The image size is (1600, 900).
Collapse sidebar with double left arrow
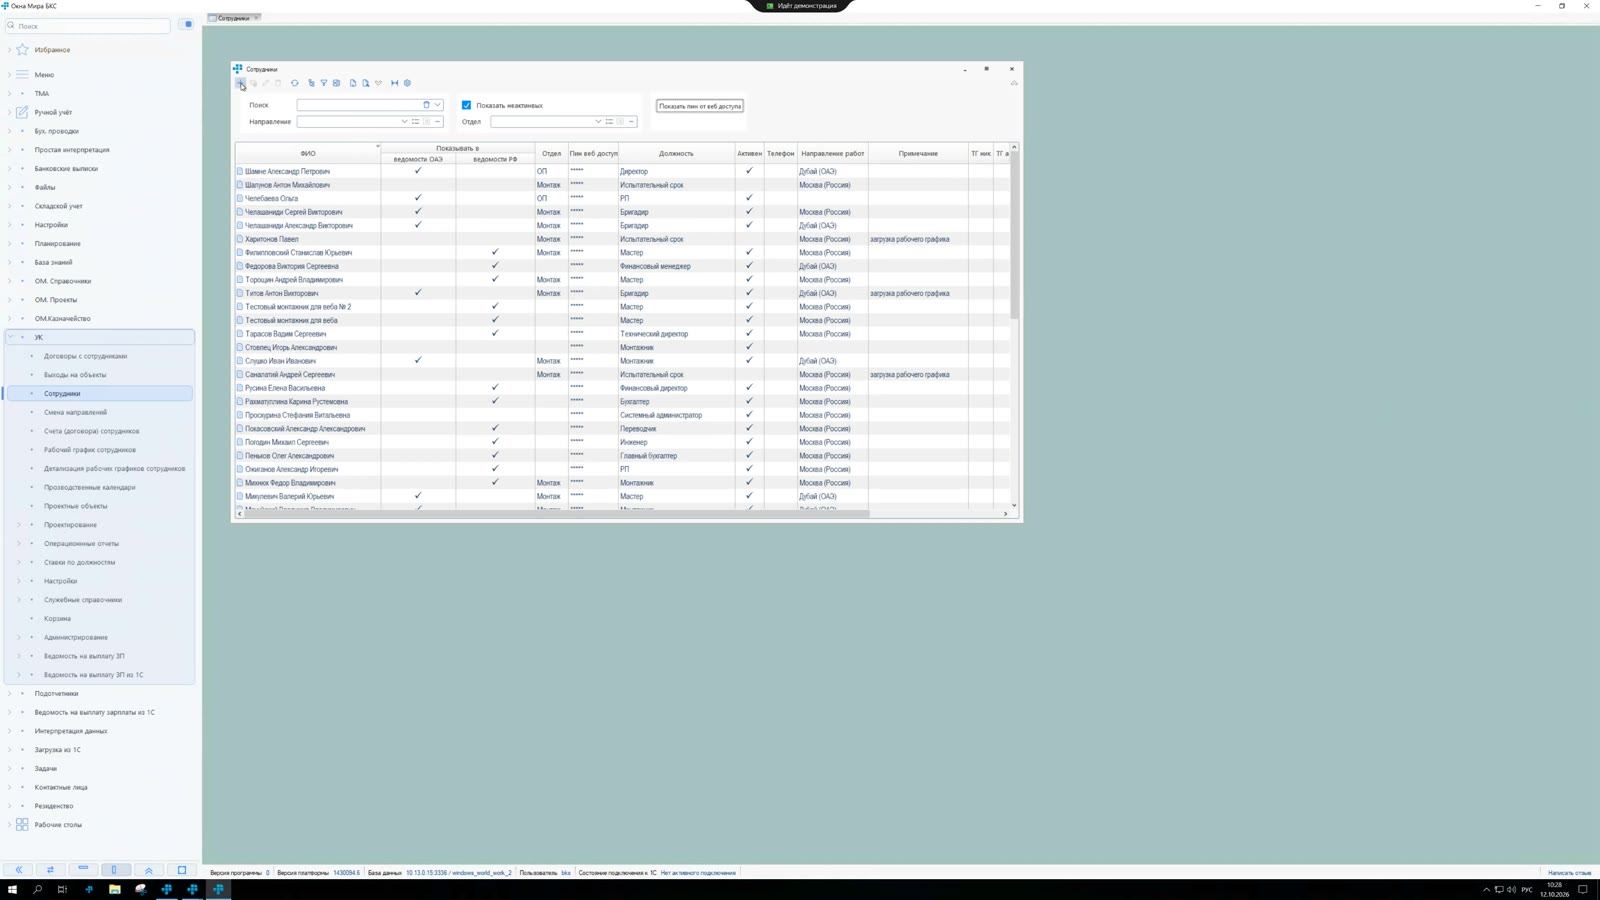pyautogui.click(x=19, y=870)
